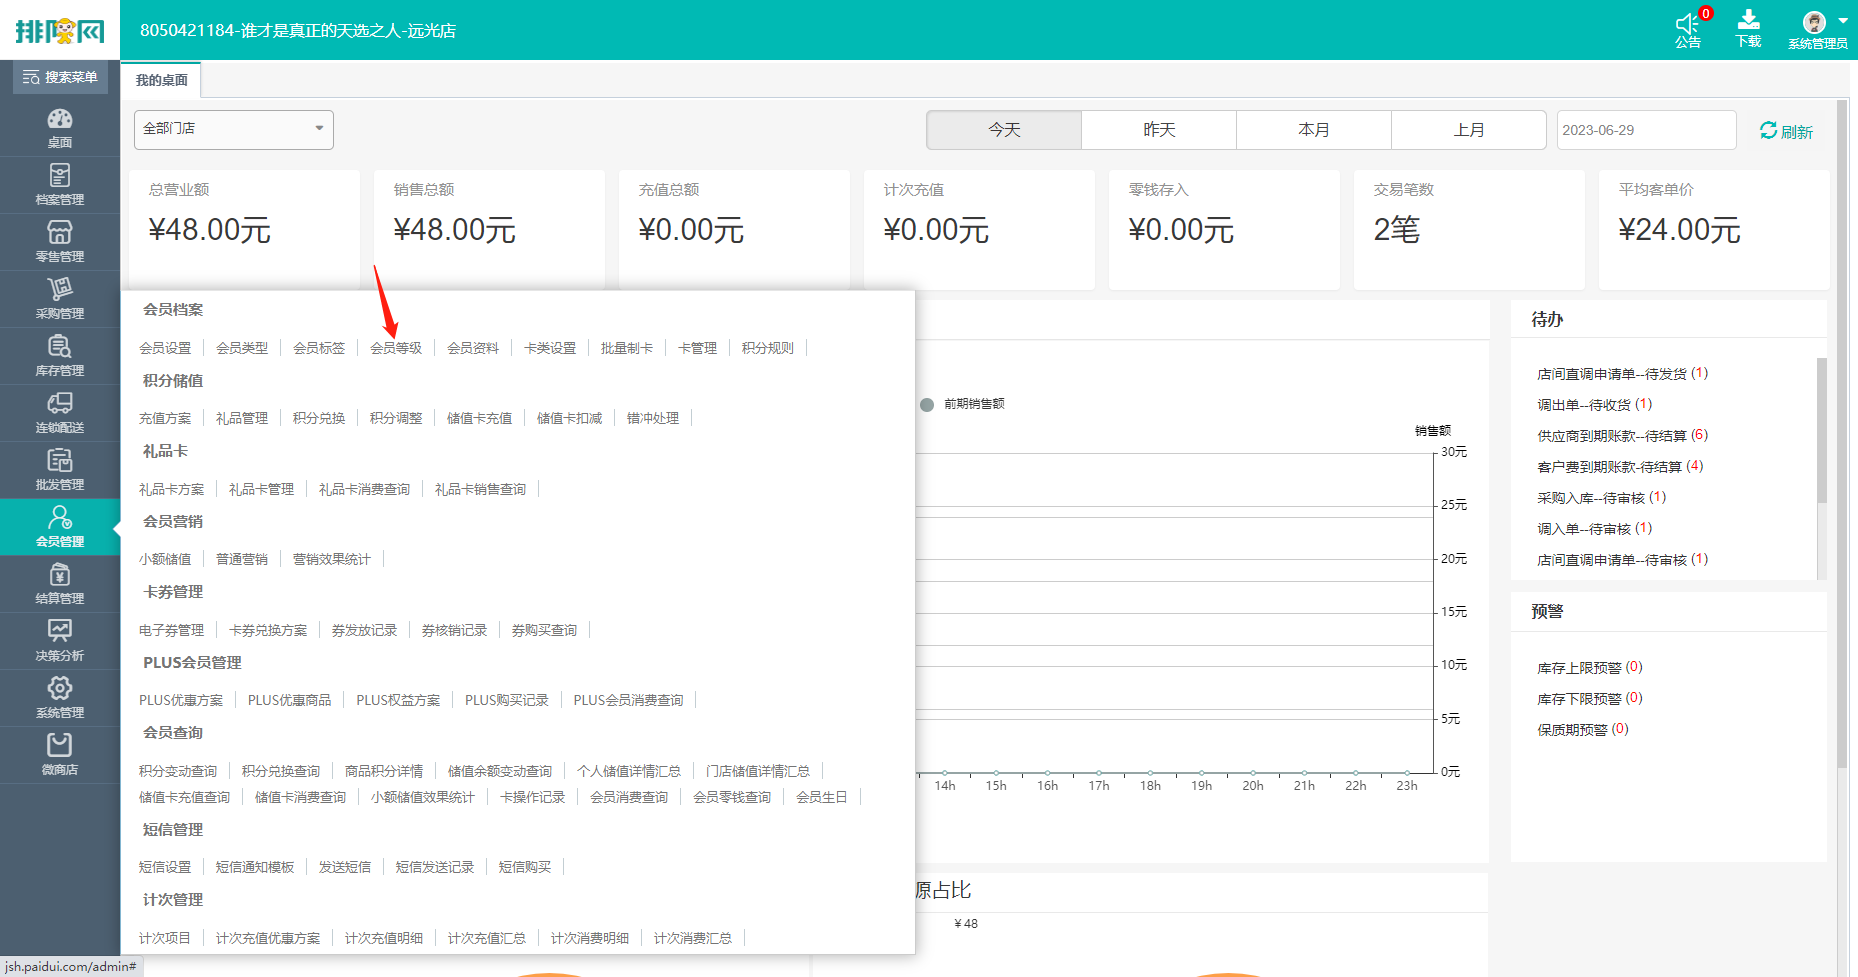Viewport: 1858px width, 977px height.
Task: Open 会员等级 menu link
Action: 396,348
